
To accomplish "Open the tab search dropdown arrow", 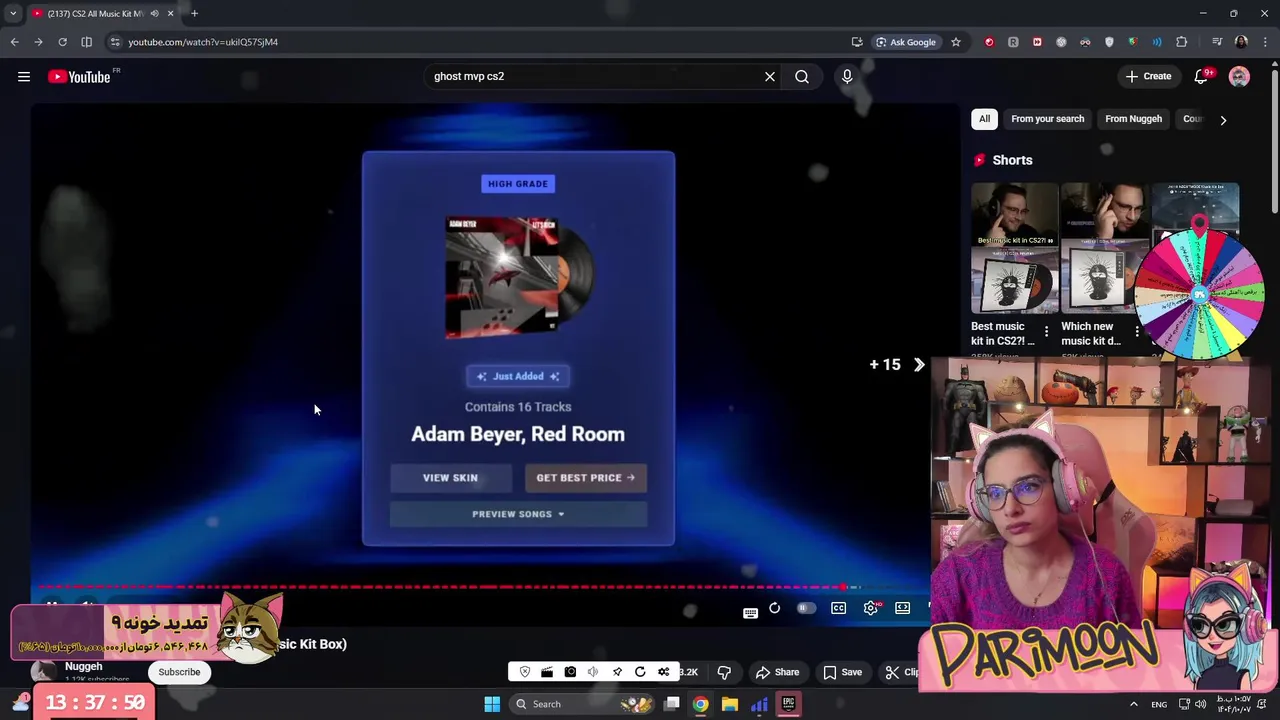I will point(13,13).
